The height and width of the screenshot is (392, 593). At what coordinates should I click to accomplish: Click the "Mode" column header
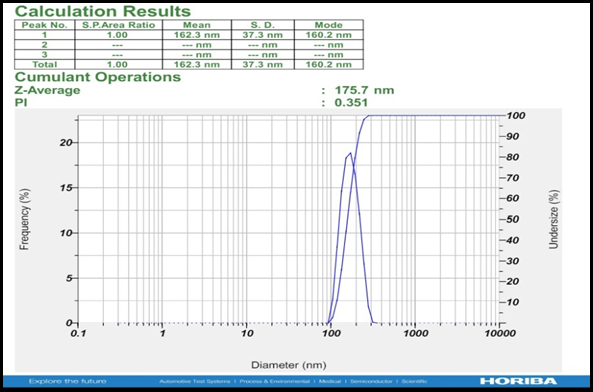pyautogui.click(x=328, y=25)
